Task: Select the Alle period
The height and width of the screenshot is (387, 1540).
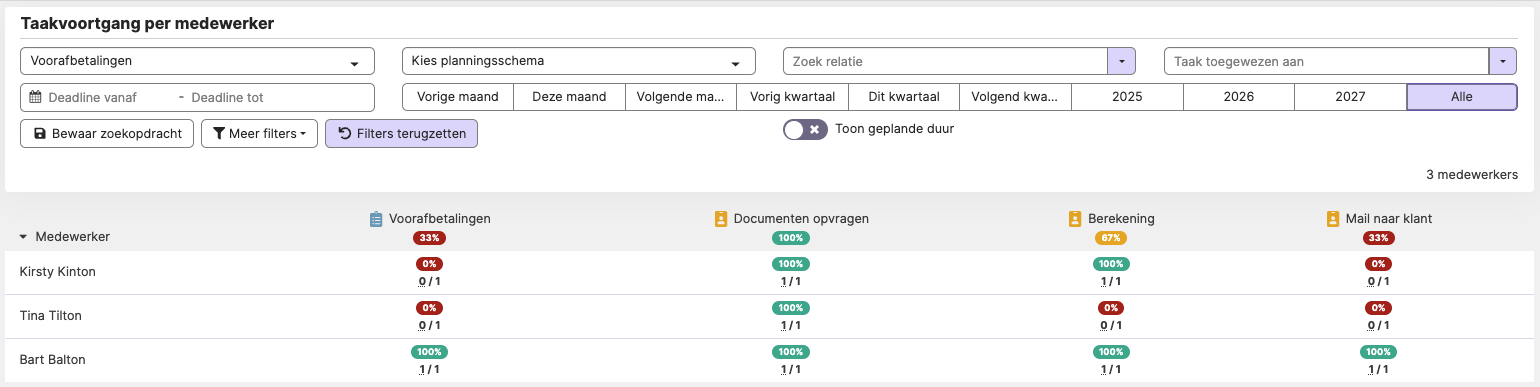Action: [x=1462, y=97]
